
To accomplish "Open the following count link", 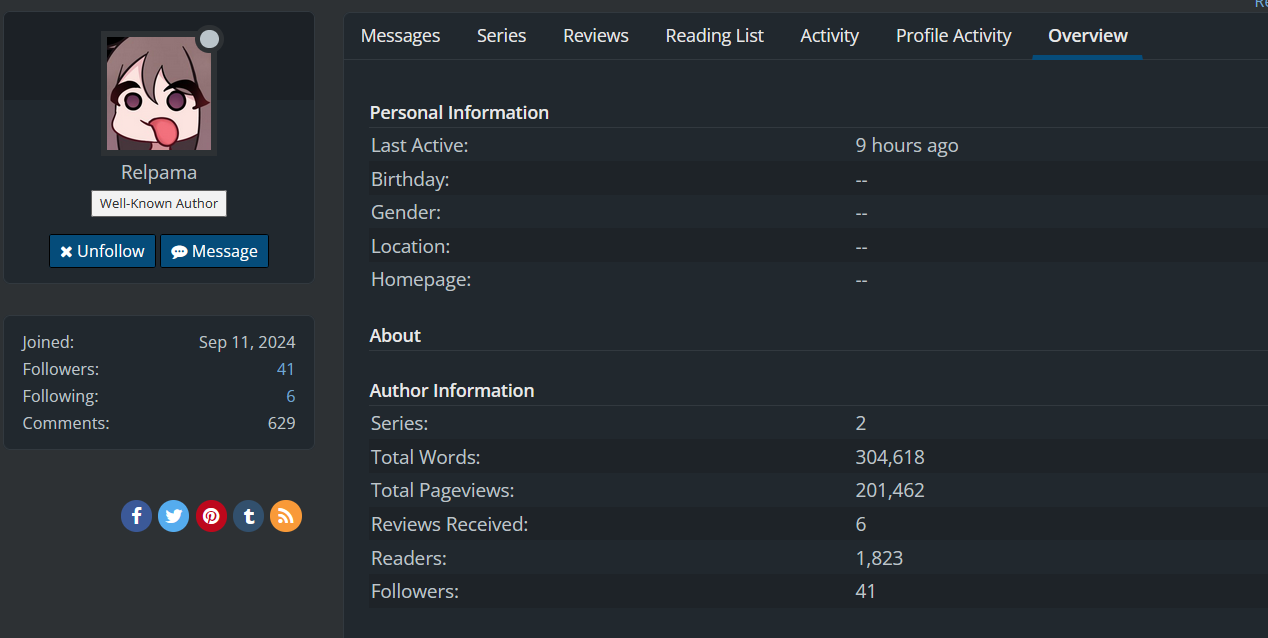I will click(290, 397).
